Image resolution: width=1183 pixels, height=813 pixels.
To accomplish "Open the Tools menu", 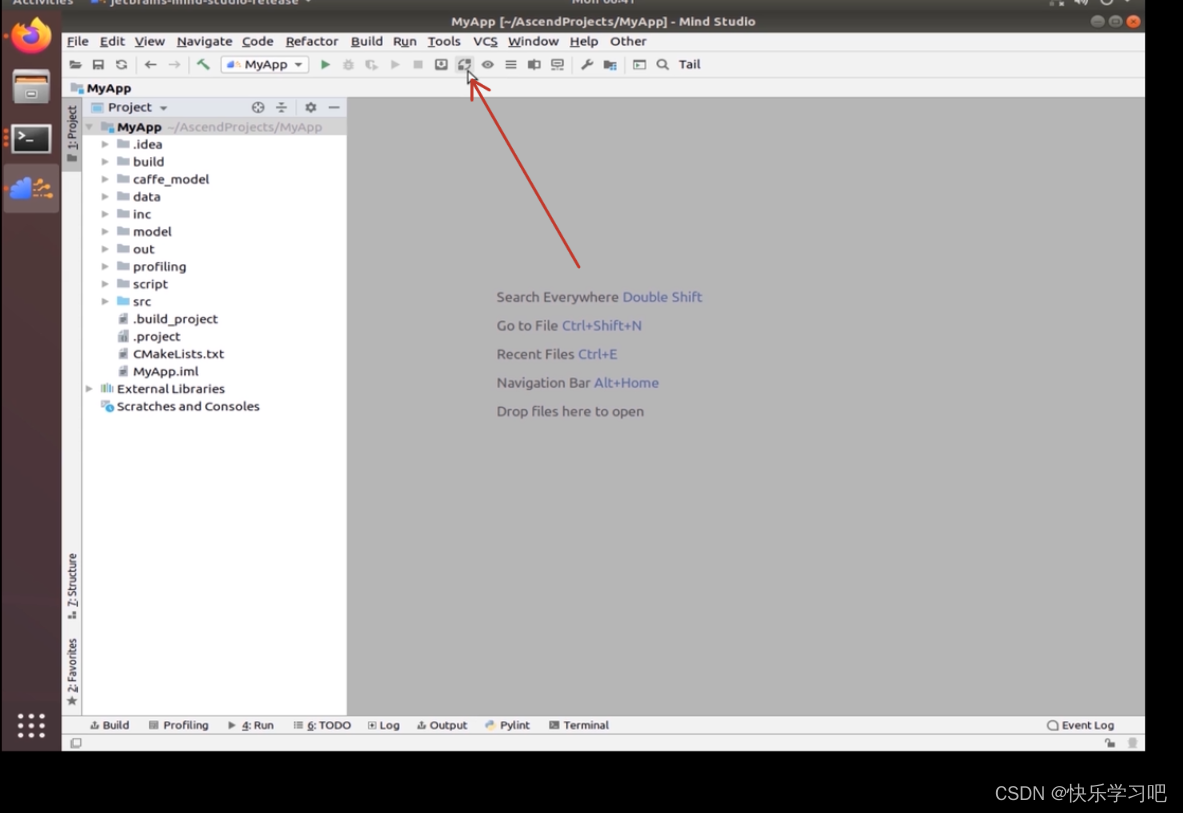I will [443, 41].
